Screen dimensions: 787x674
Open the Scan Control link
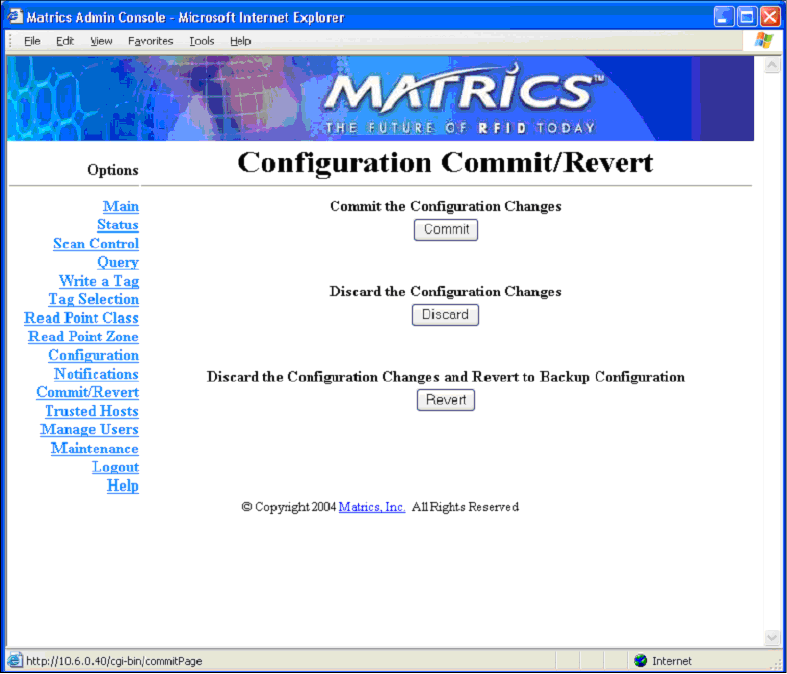96,243
